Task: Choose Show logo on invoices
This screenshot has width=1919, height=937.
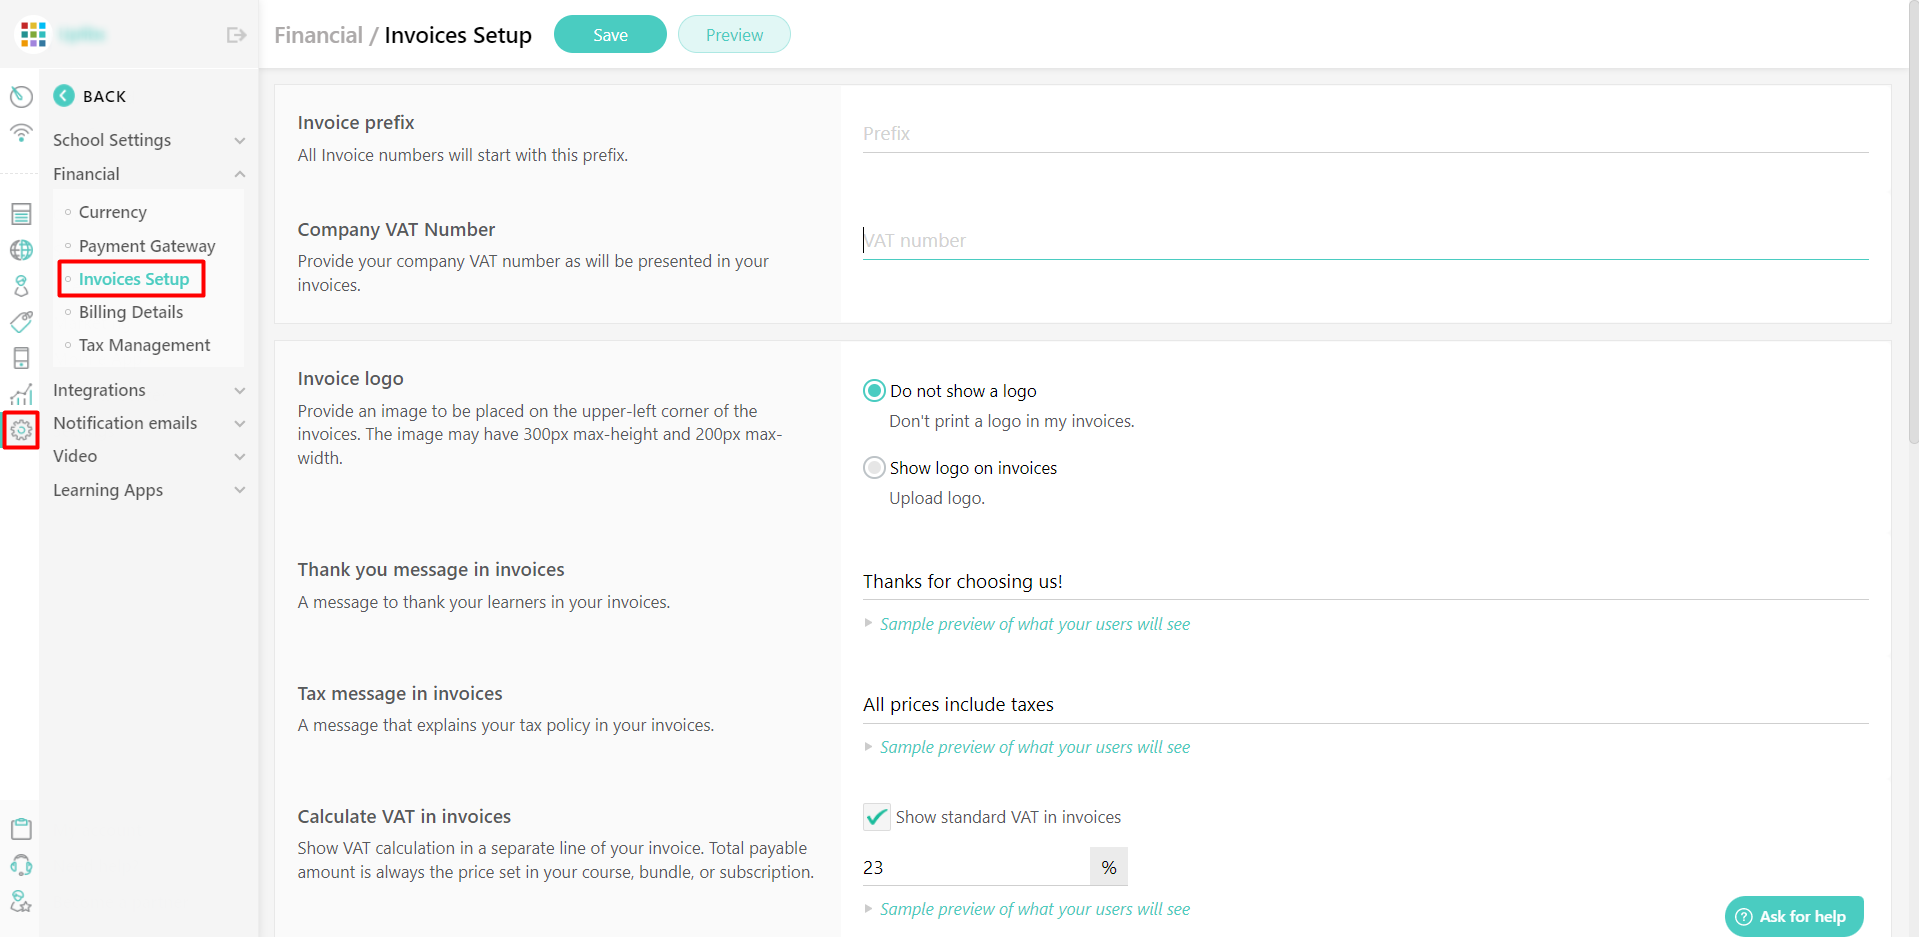Action: 874,467
